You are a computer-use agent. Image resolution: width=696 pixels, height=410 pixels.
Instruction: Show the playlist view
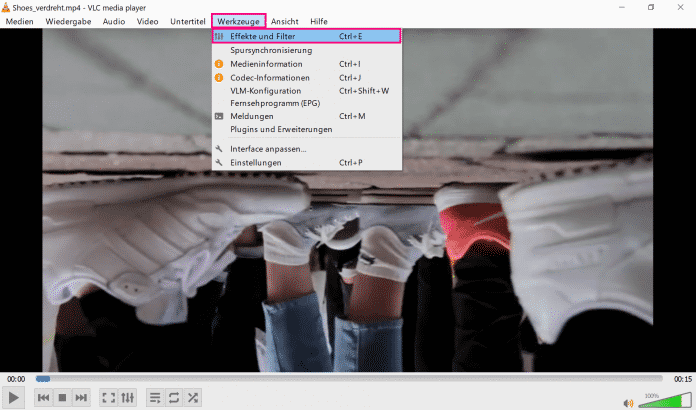pyautogui.click(x=155, y=398)
